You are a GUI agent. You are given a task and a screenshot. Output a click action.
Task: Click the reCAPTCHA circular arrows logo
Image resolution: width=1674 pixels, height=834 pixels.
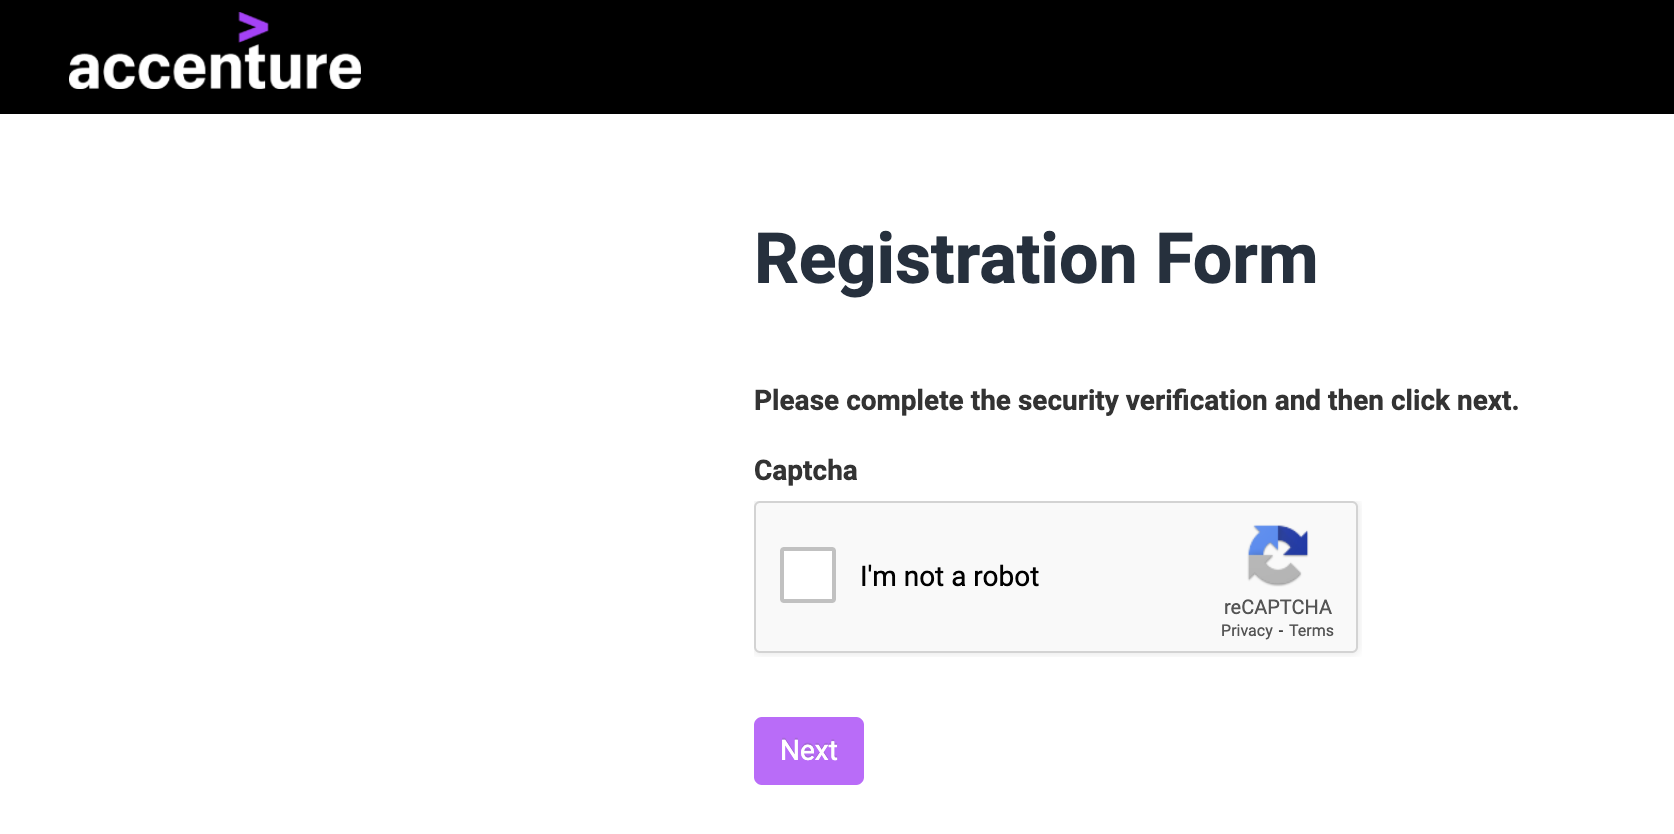(1277, 555)
